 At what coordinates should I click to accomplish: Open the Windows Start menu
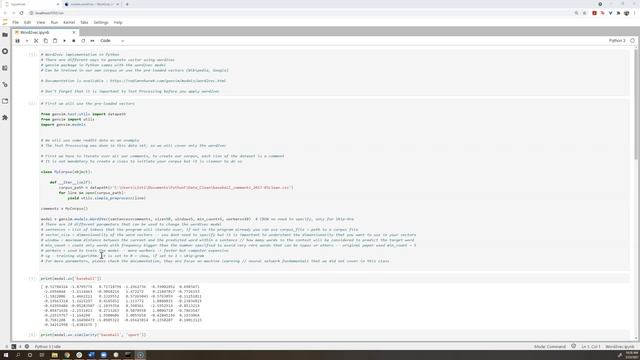pos(6,355)
